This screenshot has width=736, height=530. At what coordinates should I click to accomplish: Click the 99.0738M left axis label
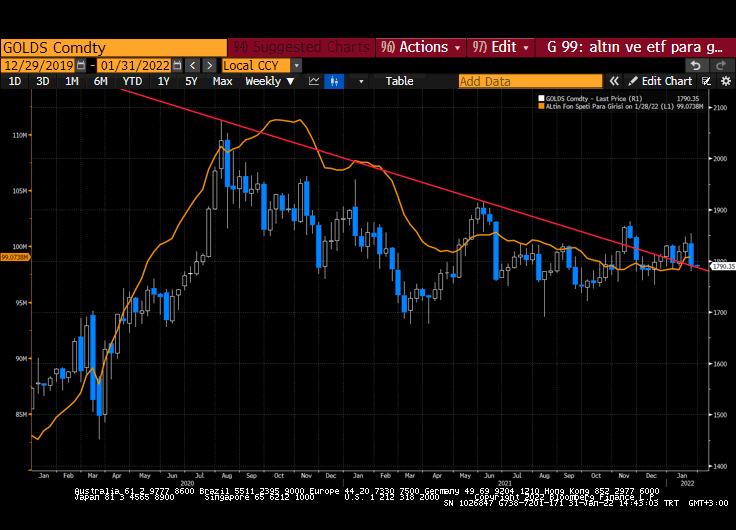point(15,257)
